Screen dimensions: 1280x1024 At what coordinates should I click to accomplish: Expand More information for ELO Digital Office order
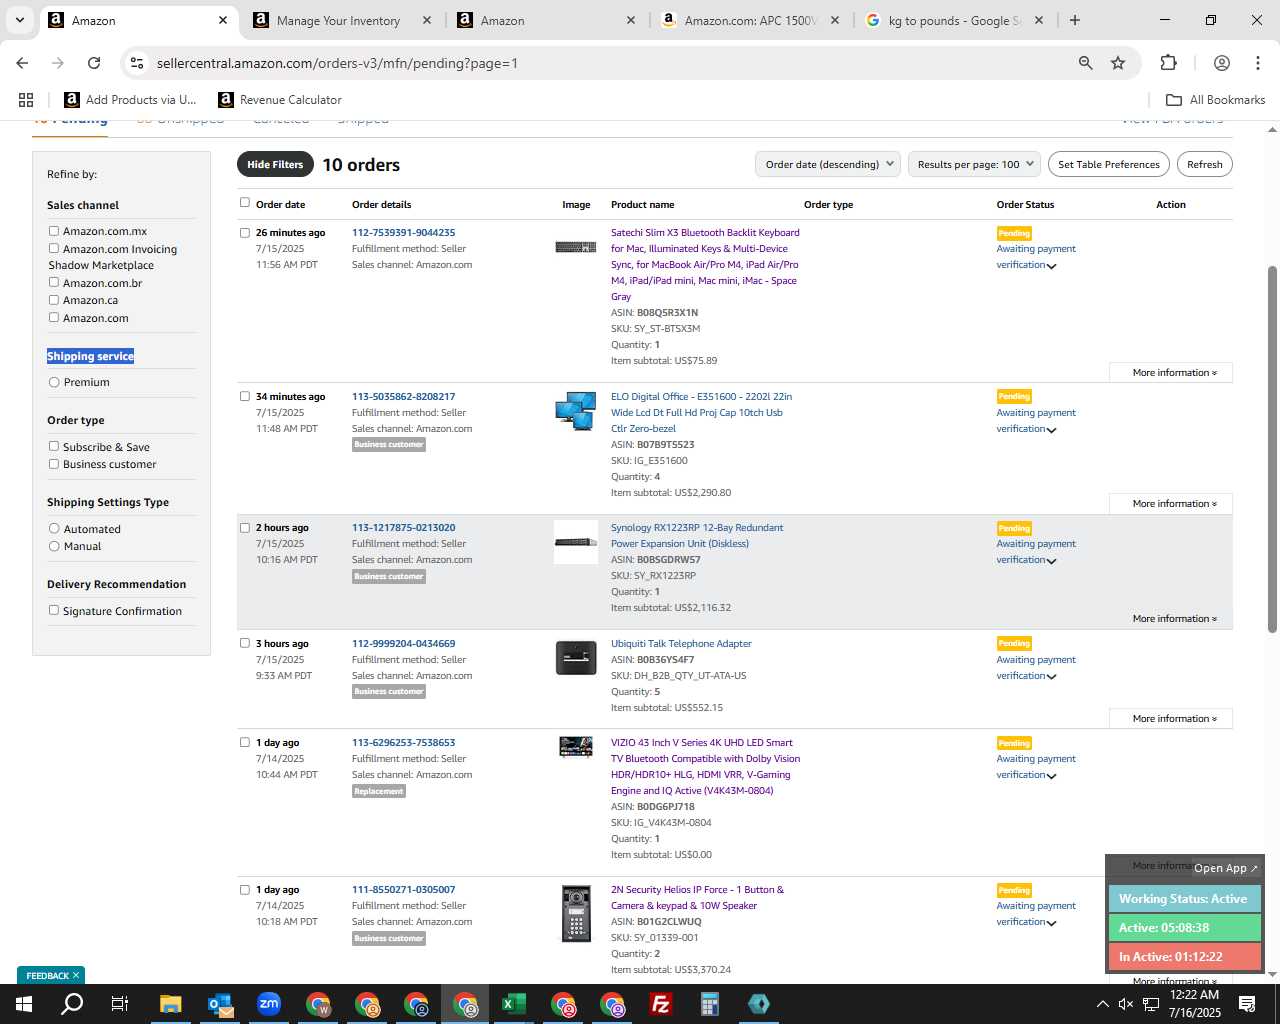(1174, 504)
